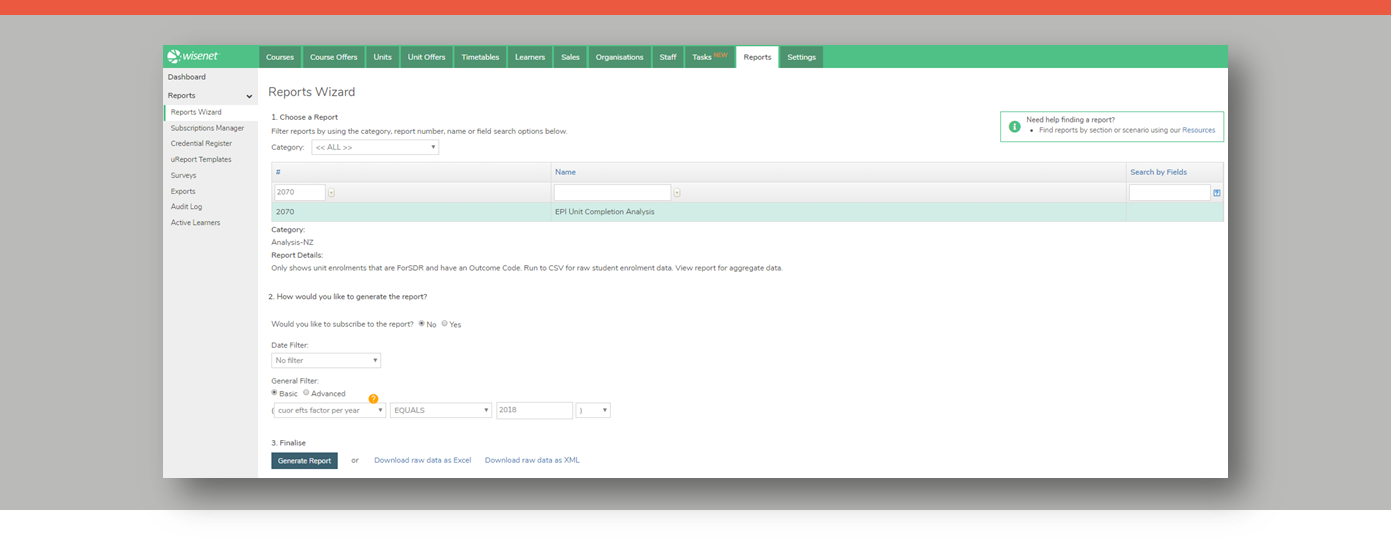Screen dimensions: 1391x543
Task: Go to Dashboard in the sidebar
Action: (x=187, y=77)
